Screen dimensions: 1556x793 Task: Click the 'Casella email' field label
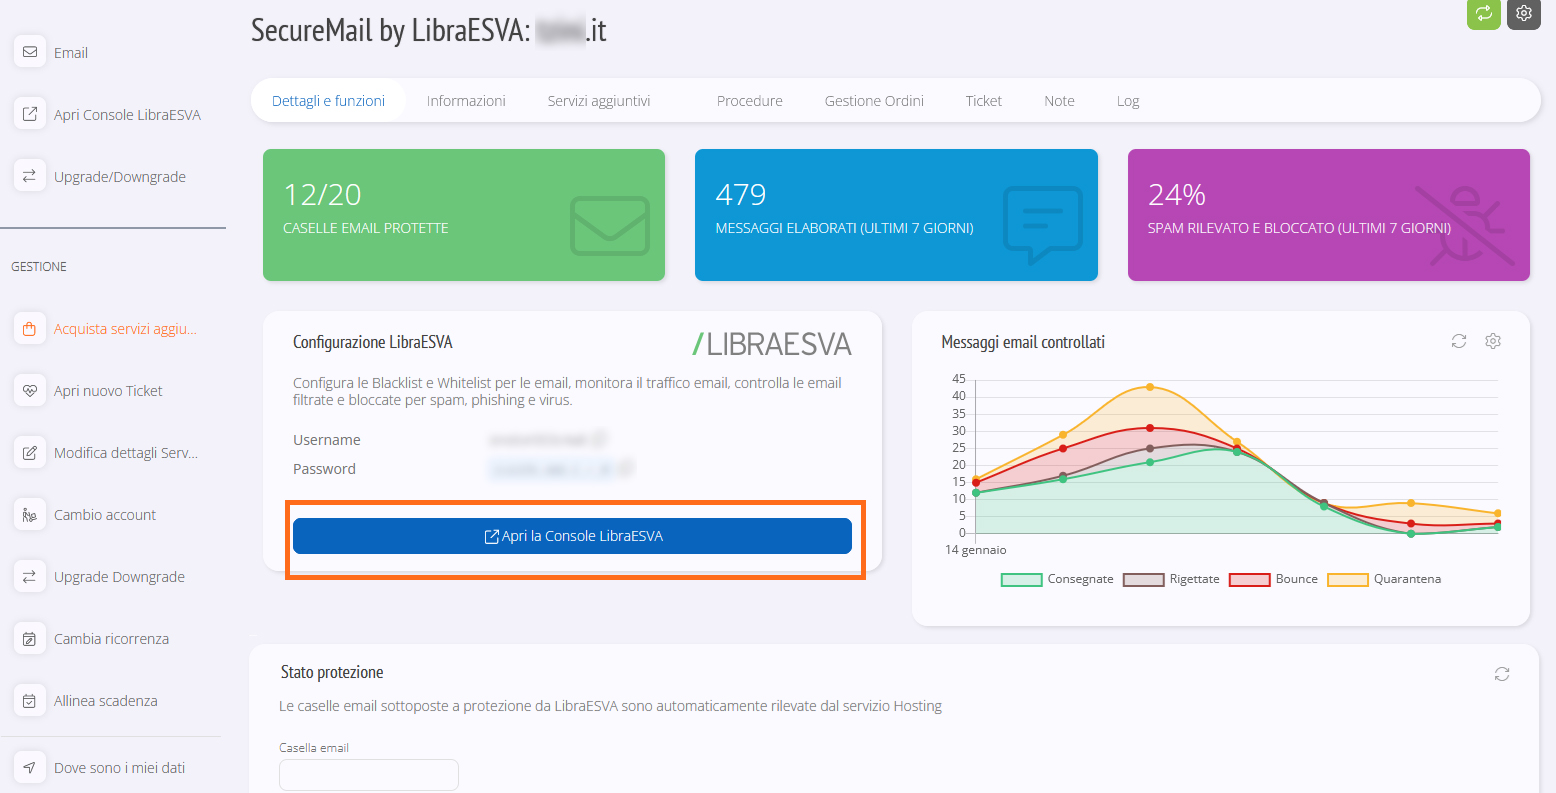point(314,748)
